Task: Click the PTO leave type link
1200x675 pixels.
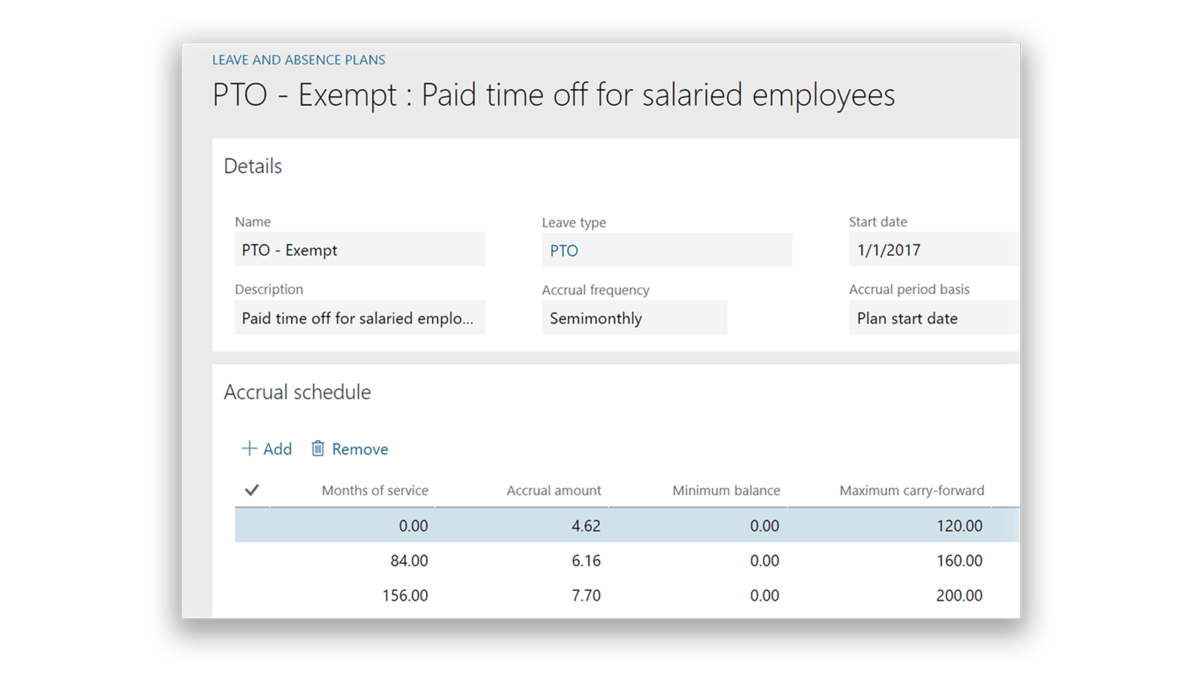Action: pyautogui.click(x=563, y=250)
